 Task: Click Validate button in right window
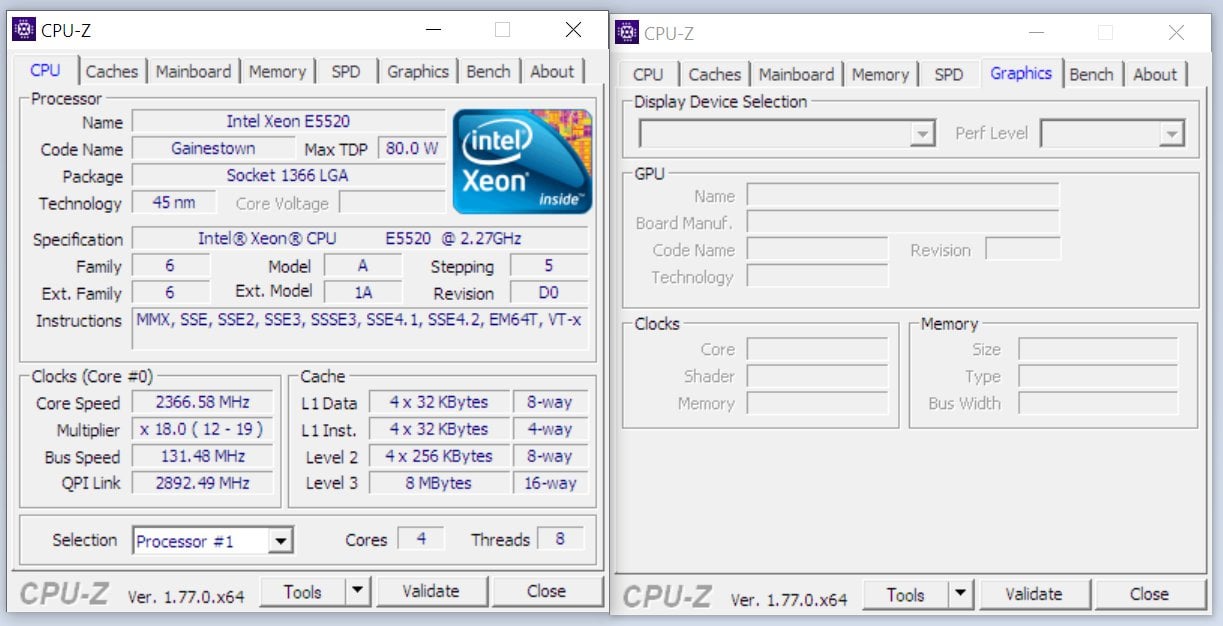click(1034, 595)
